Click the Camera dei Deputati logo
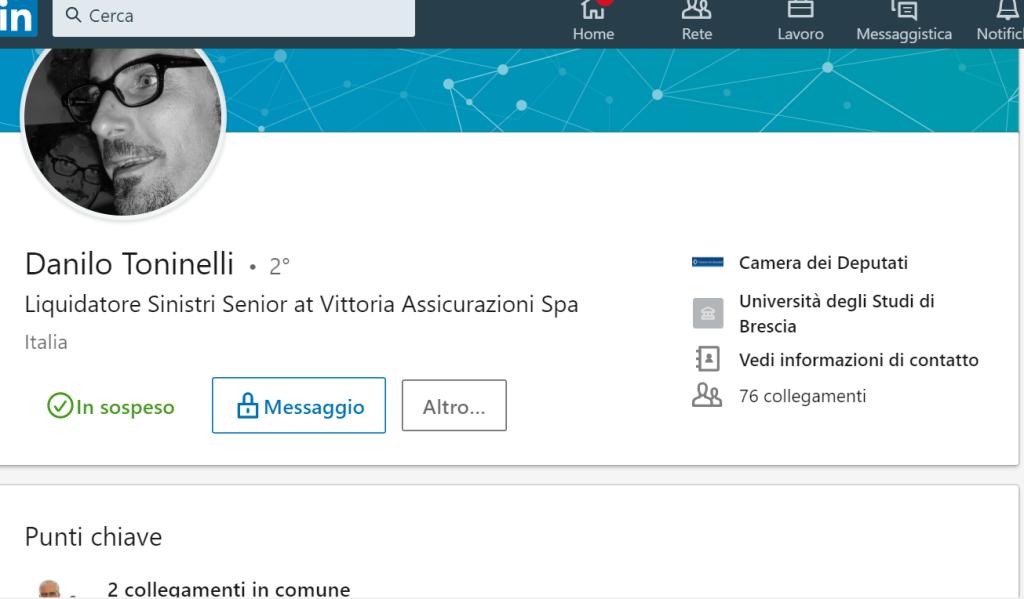This screenshot has width=1024, height=599. point(707,262)
